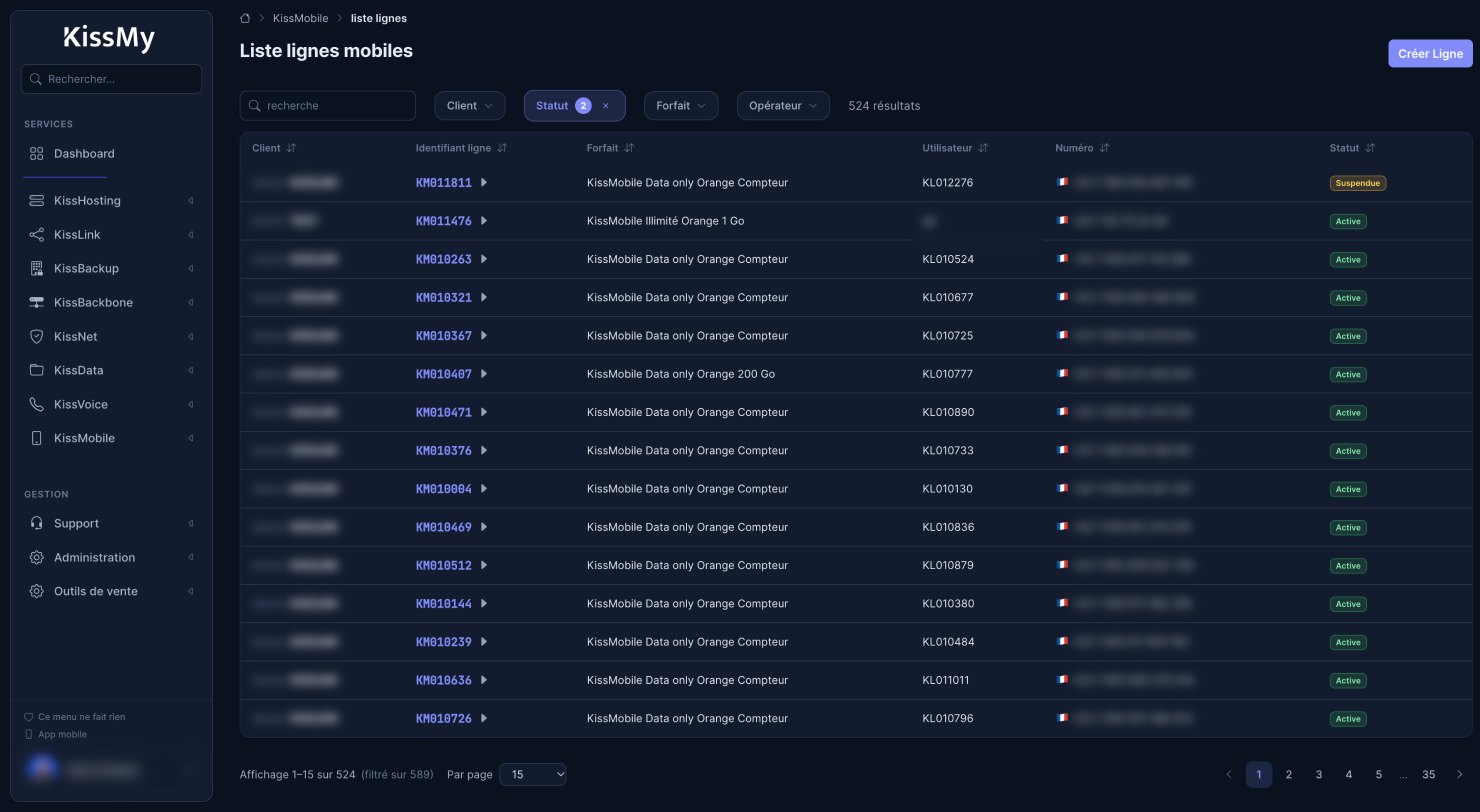Click the KissBackbone icon
Screen dimensions: 1480x812
click(37, 303)
